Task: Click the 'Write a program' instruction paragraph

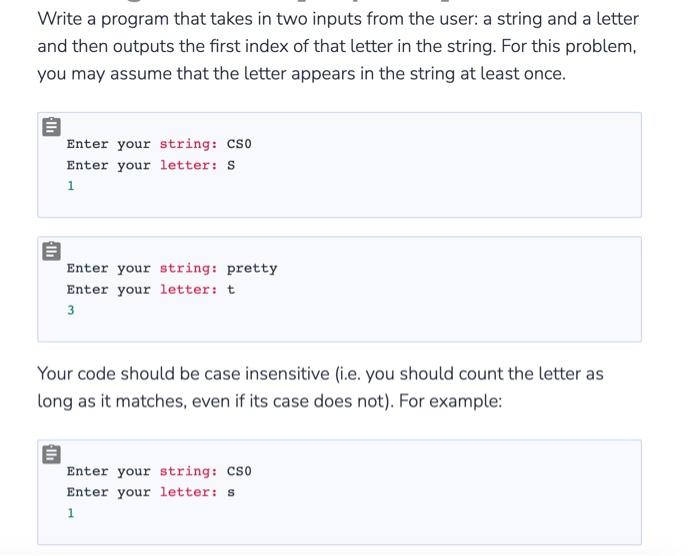Action: 338,46
